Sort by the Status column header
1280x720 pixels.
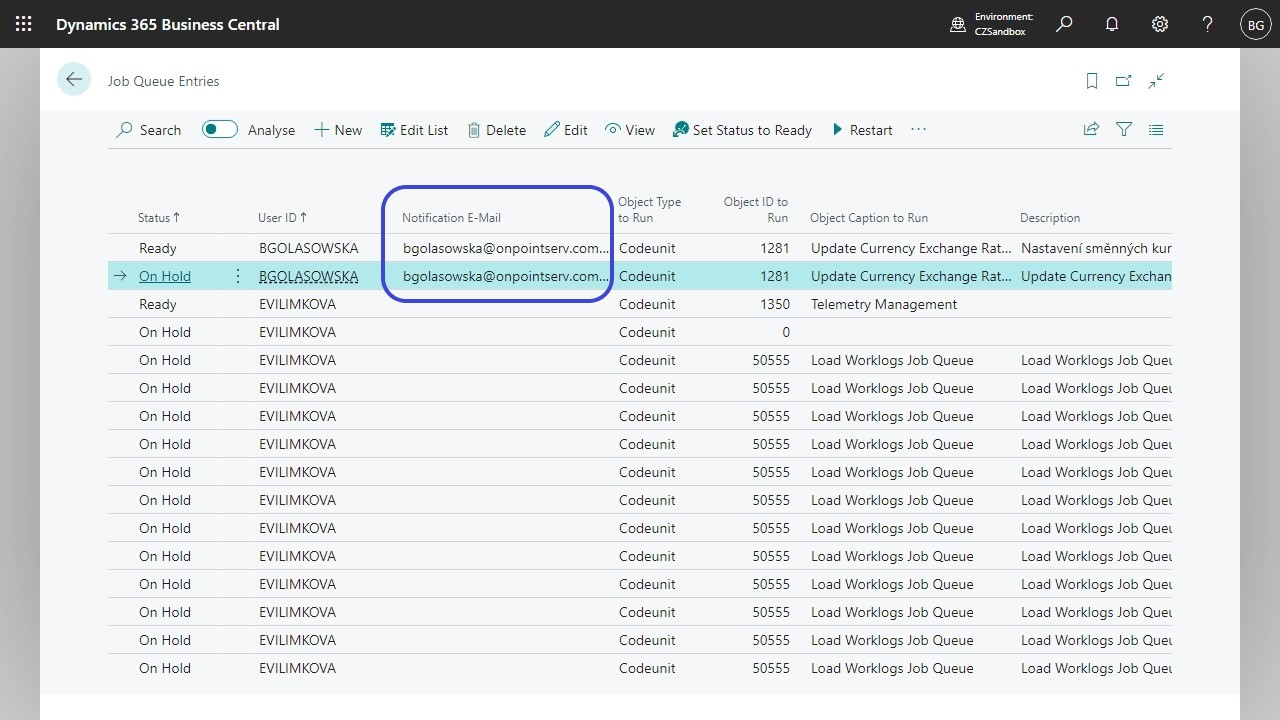click(x=159, y=218)
